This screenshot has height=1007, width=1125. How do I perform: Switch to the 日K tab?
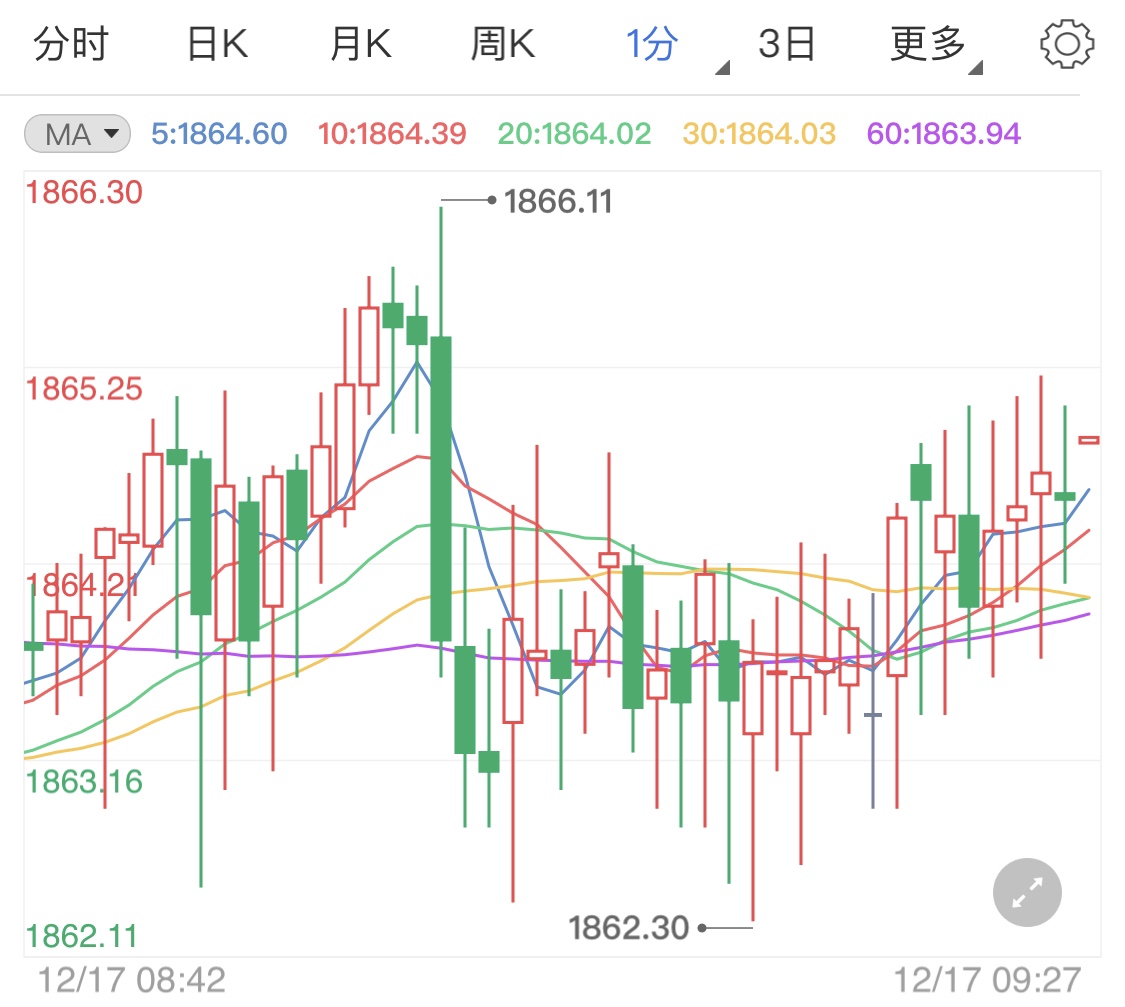point(217,44)
